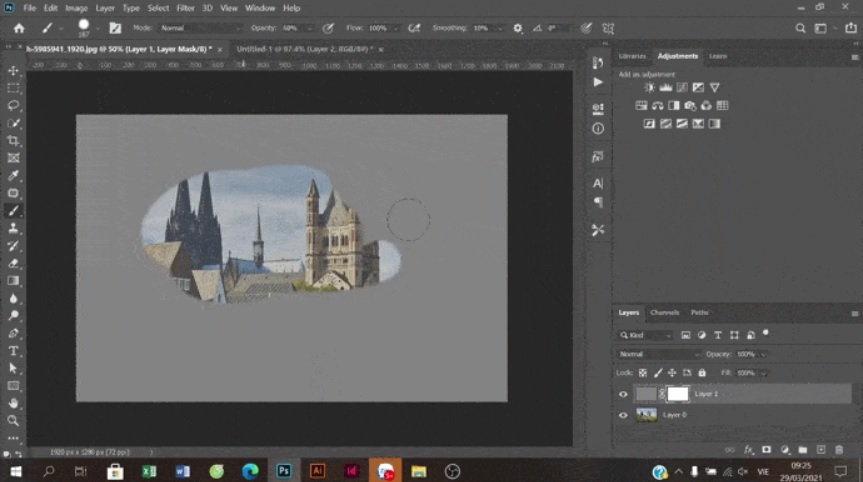Select the Layer 1 mask thumbnail
This screenshot has height=482, width=863.
pyautogui.click(x=679, y=394)
